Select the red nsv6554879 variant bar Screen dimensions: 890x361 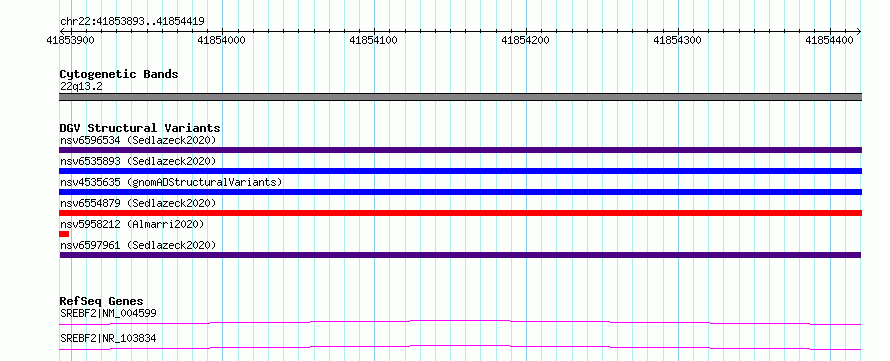(x=460, y=213)
